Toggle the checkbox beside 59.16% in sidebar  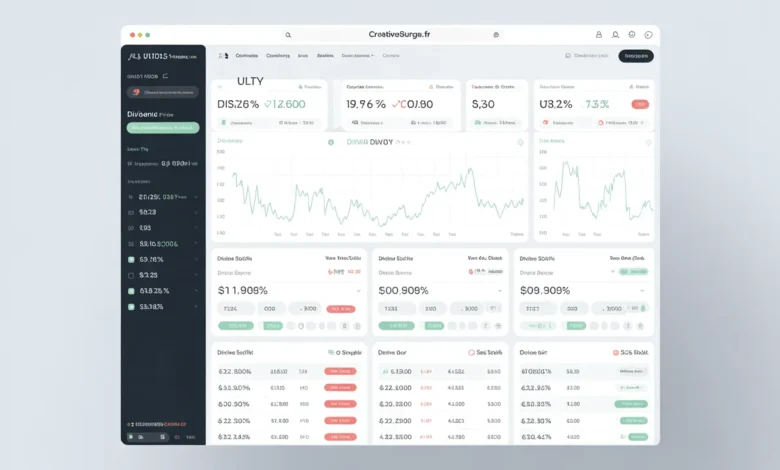point(131,259)
